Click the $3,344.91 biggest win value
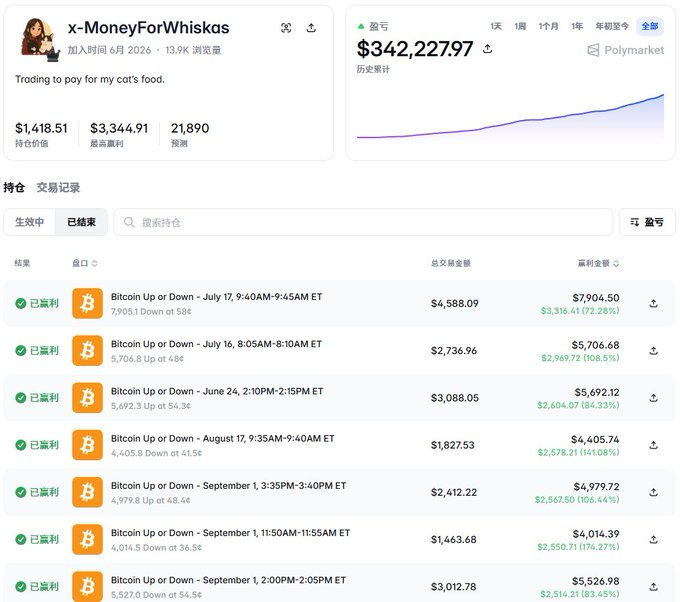The image size is (680, 602). tap(119, 128)
